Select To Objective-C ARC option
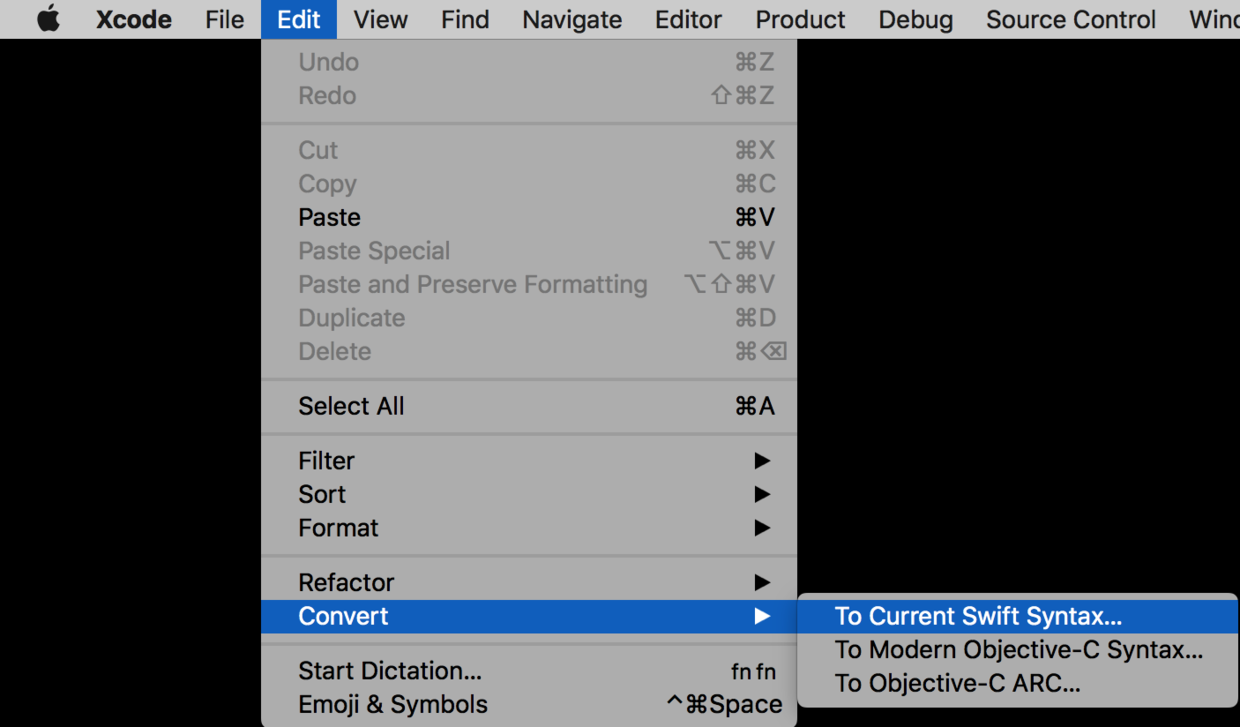This screenshot has height=727, width=1240. click(957, 684)
